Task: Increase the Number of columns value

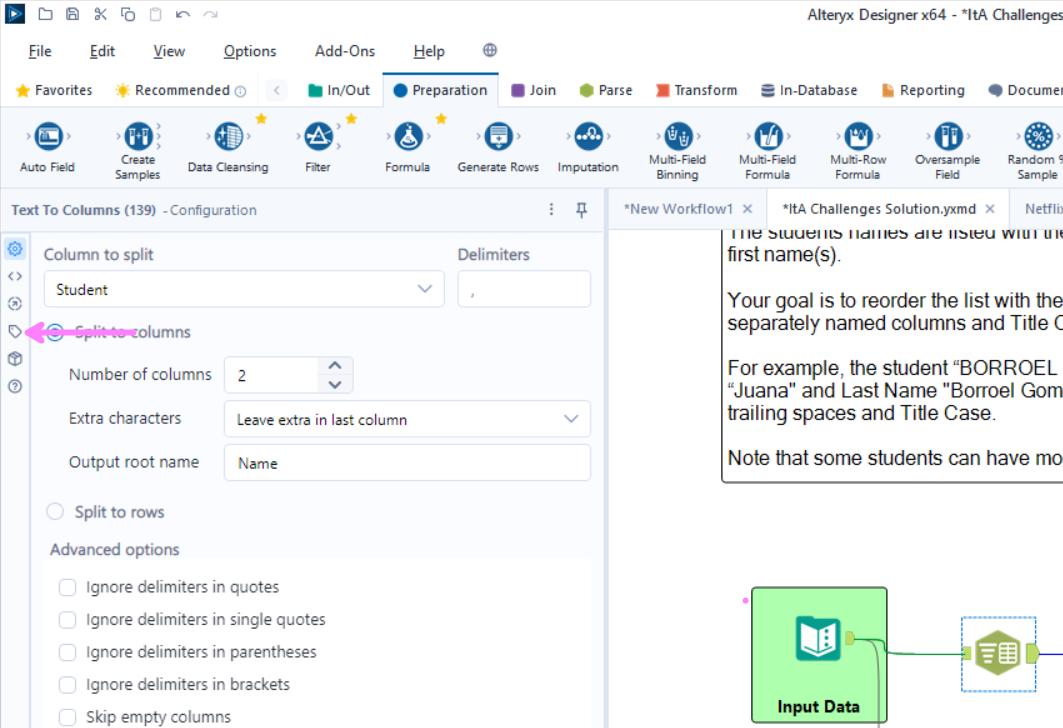Action: click(x=335, y=365)
